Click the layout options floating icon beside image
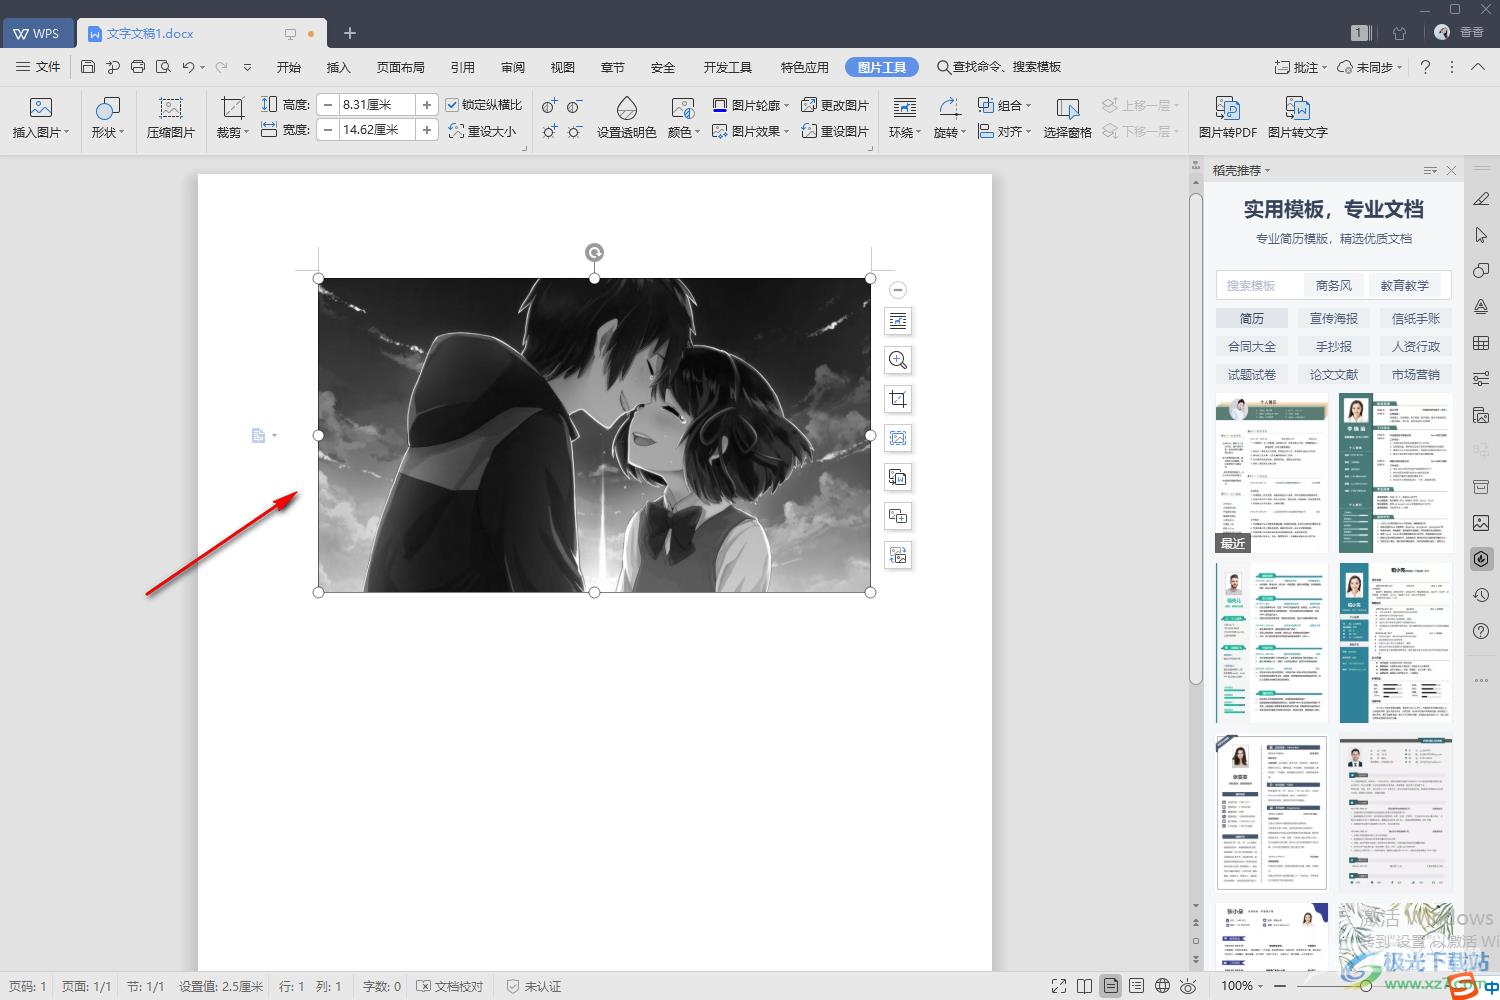The height and width of the screenshot is (1000, 1500). click(x=898, y=321)
